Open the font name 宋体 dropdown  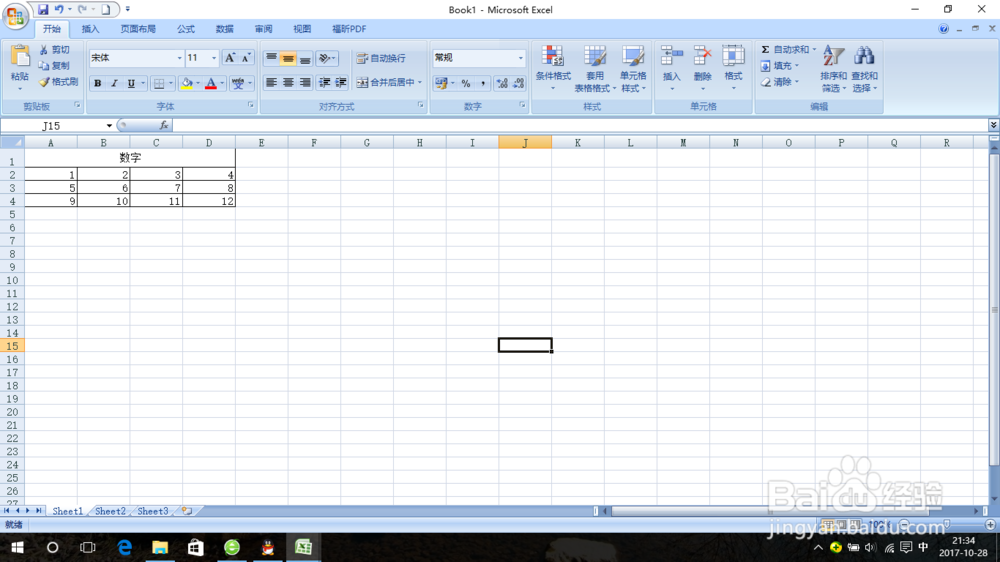179,58
